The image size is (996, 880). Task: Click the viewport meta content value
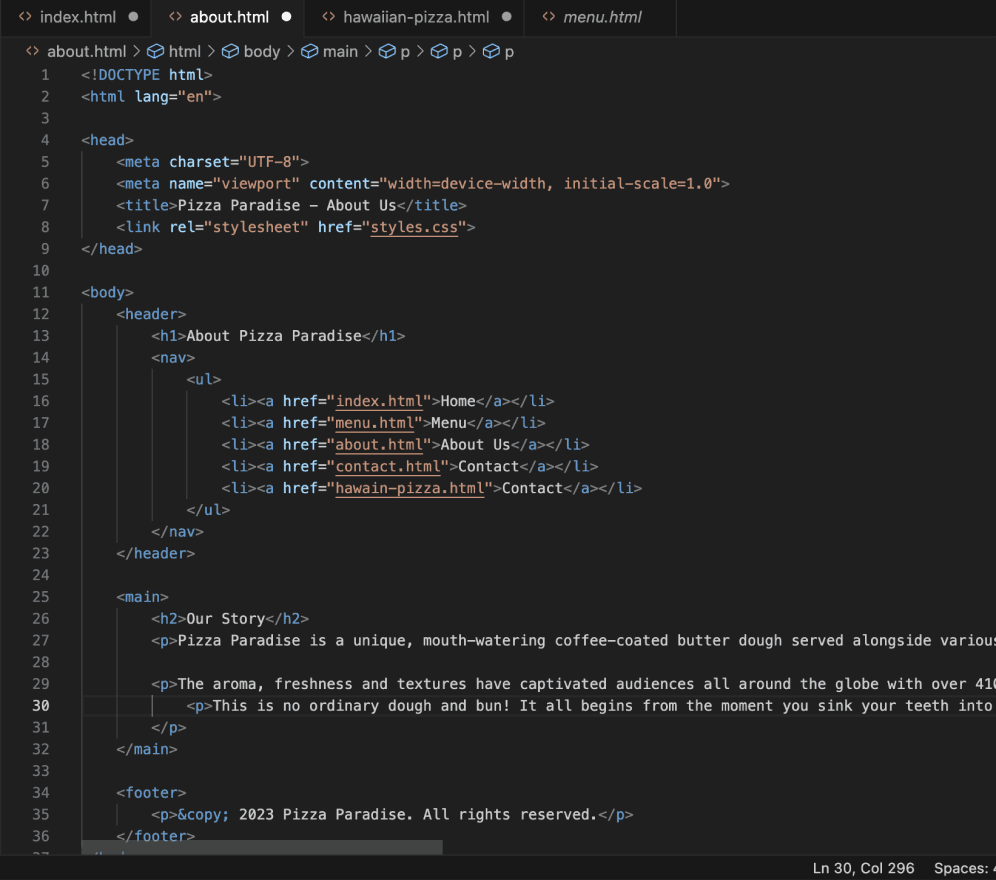coord(550,184)
